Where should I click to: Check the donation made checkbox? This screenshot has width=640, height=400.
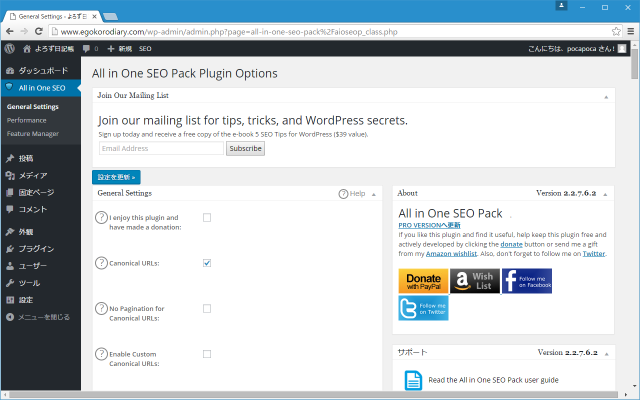(x=207, y=217)
